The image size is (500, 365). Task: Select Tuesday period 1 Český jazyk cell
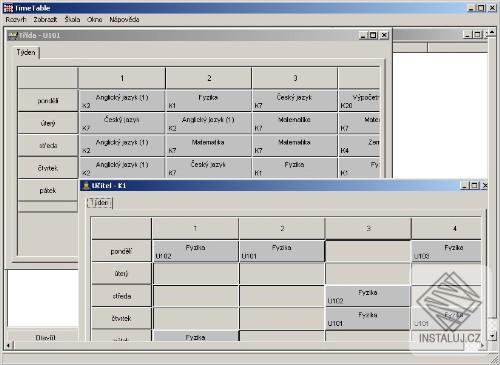[x=122, y=123]
